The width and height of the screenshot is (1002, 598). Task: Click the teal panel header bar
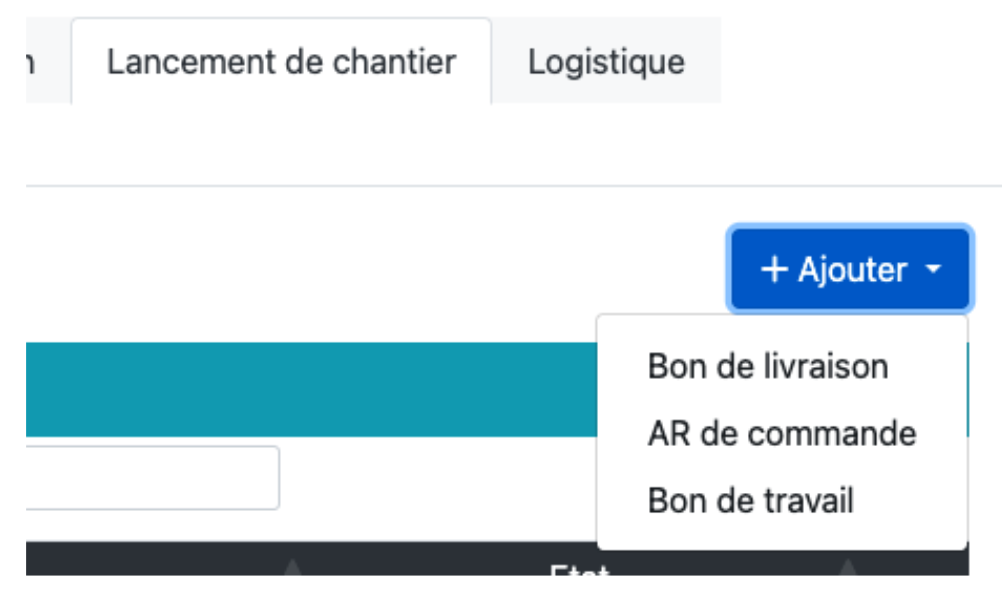[300, 390]
